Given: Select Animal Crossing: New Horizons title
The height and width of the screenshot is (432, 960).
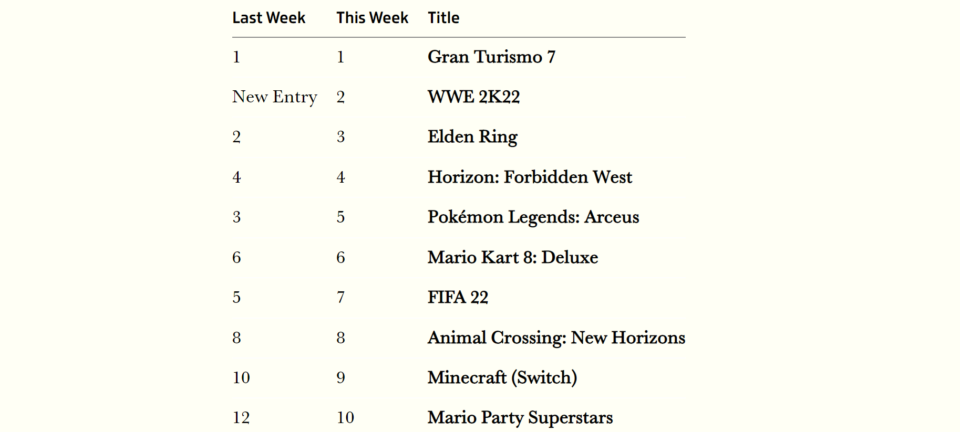Looking at the screenshot, I should [557, 338].
